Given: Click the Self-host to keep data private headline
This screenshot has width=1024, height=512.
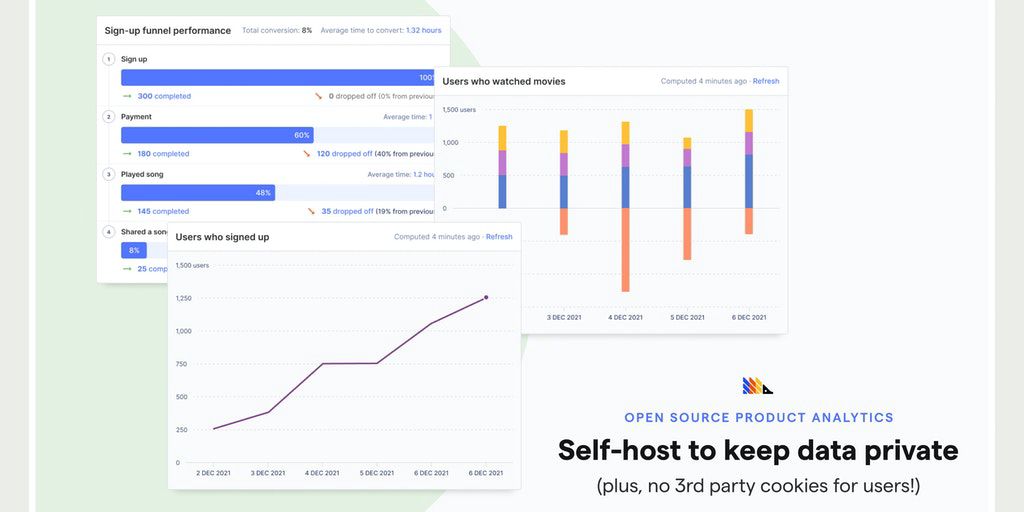Looking at the screenshot, I should point(758,451).
